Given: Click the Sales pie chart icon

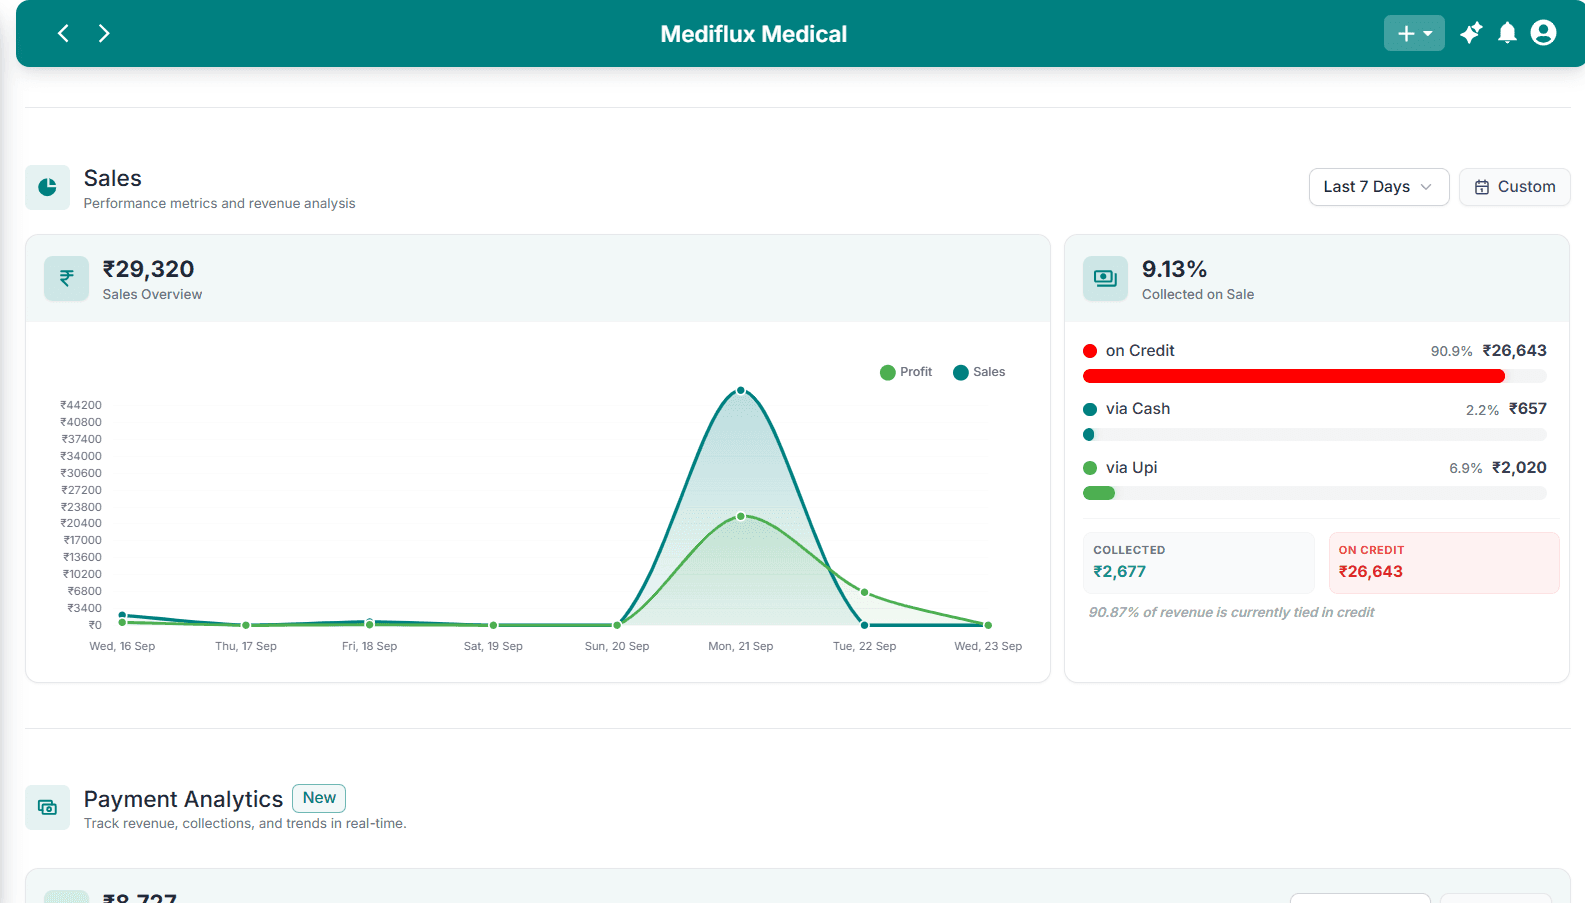Looking at the screenshot, I should tap(47, 187).
